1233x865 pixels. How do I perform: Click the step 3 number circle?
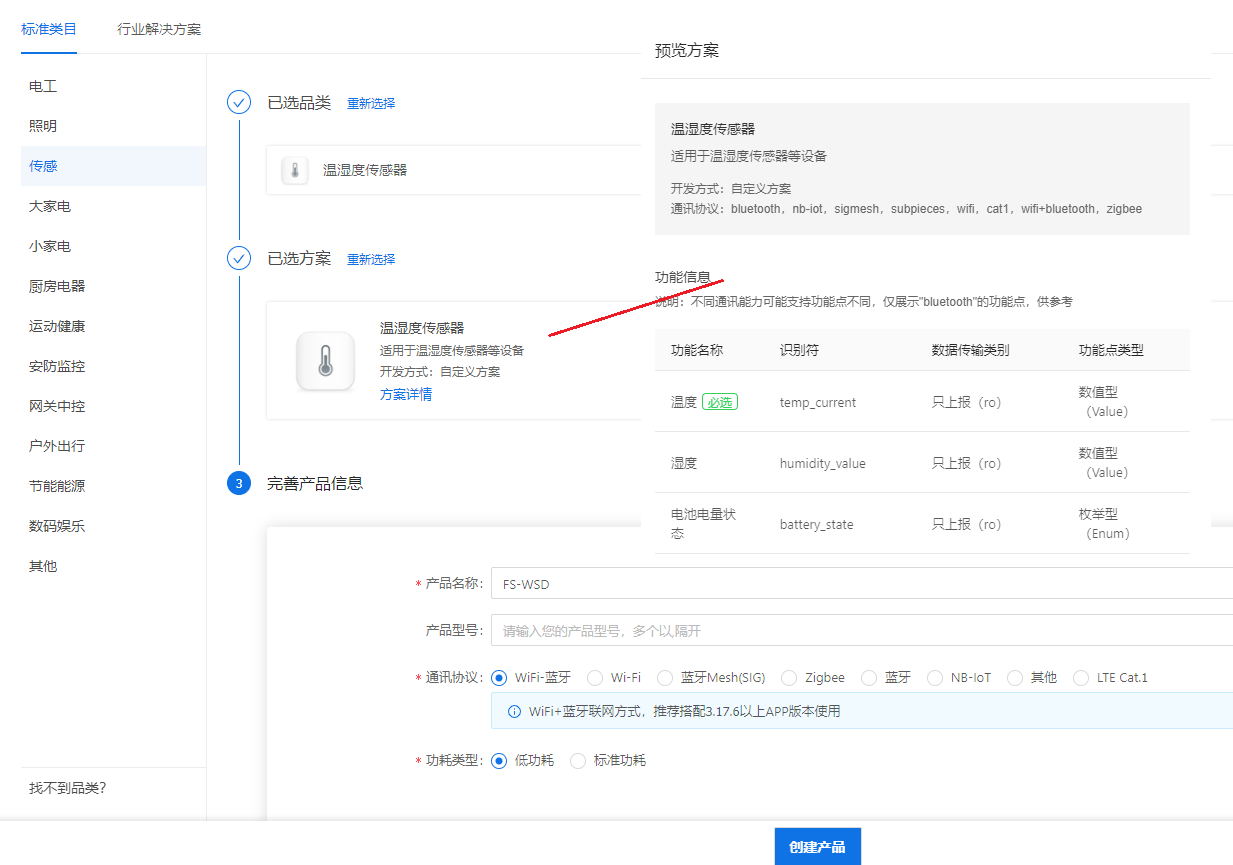239,484
